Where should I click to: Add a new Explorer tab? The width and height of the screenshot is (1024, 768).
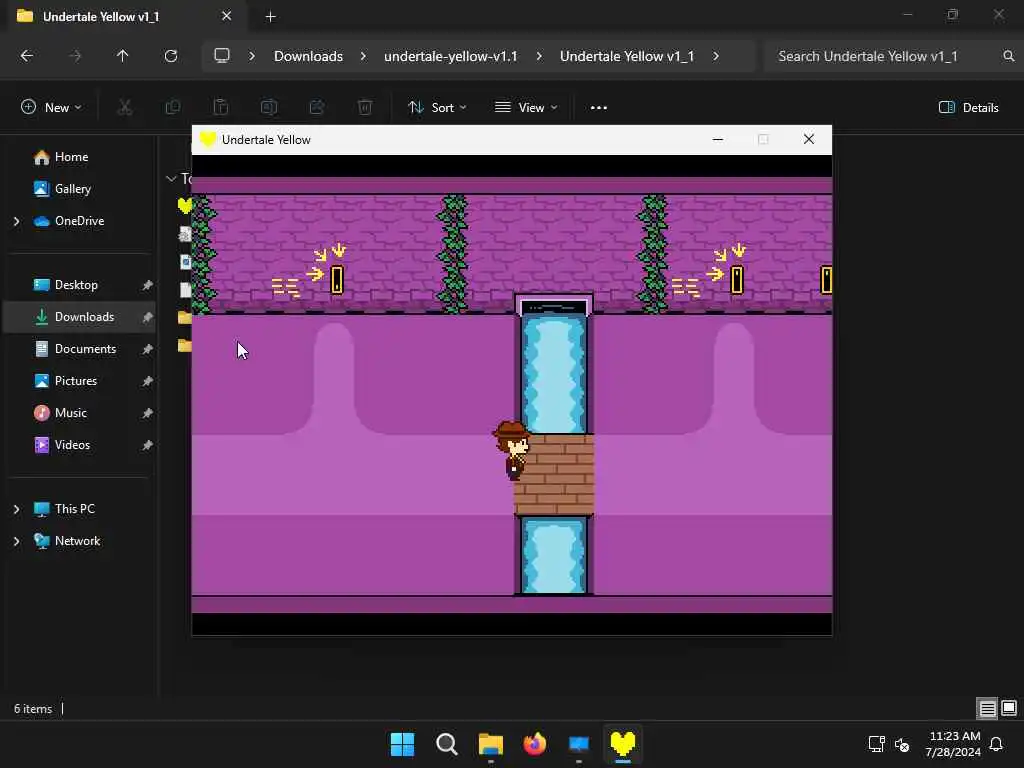tap(270, 17)
